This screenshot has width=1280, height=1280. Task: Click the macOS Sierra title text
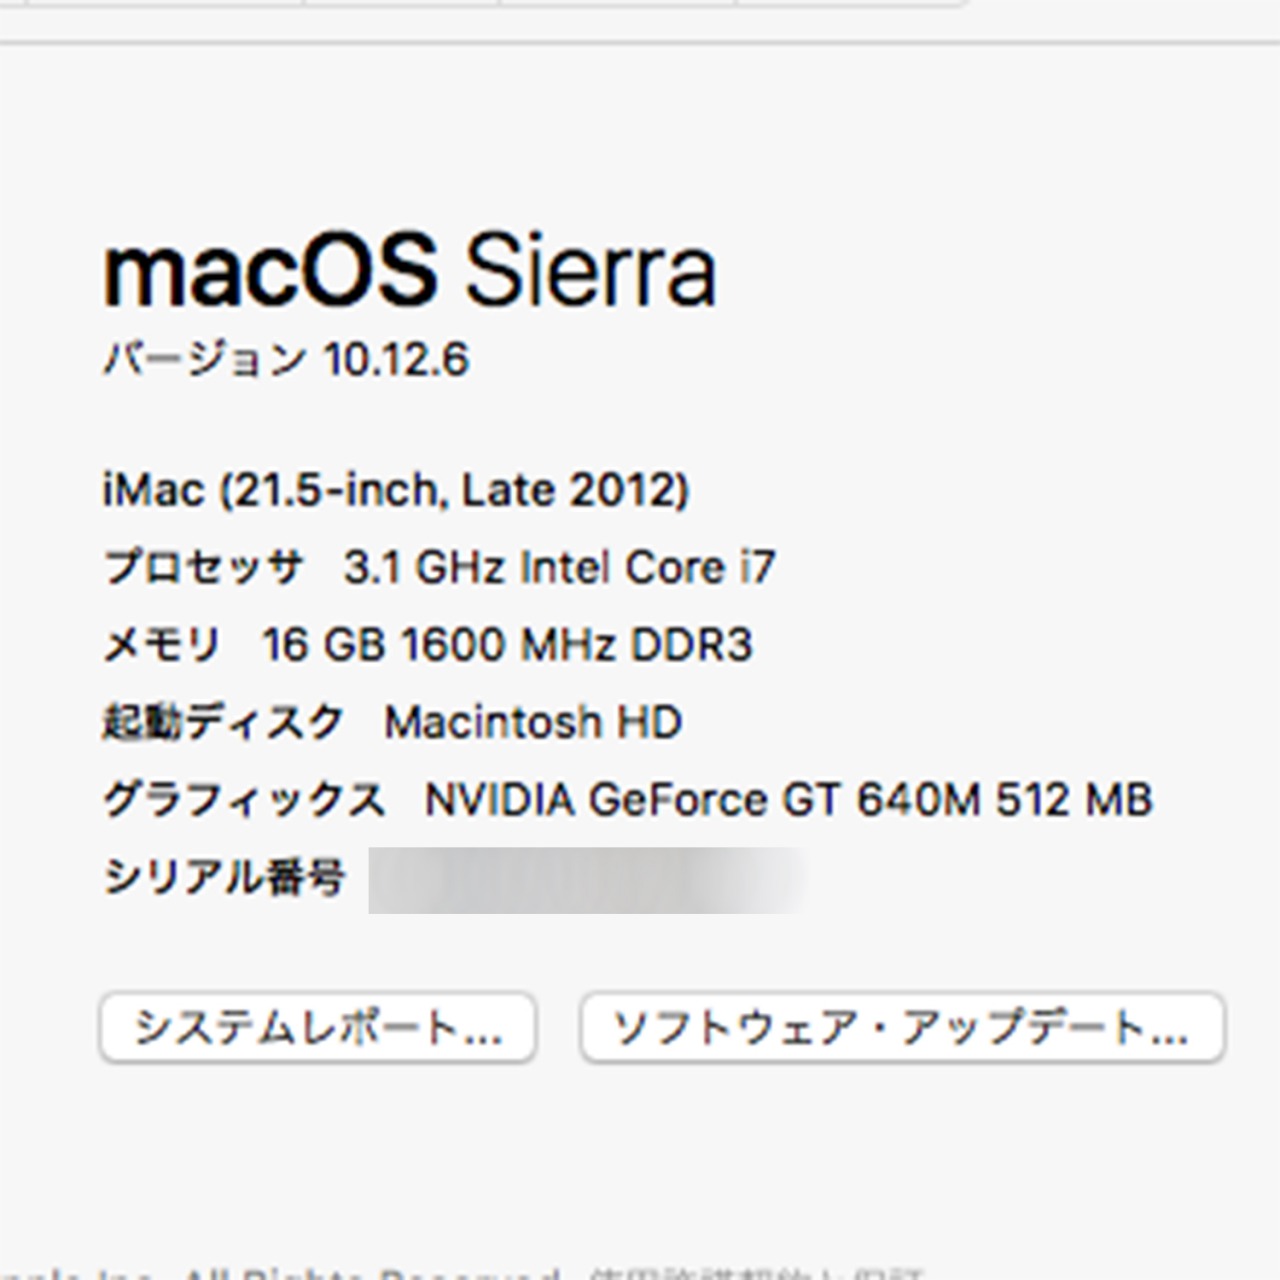click(410, 272)
